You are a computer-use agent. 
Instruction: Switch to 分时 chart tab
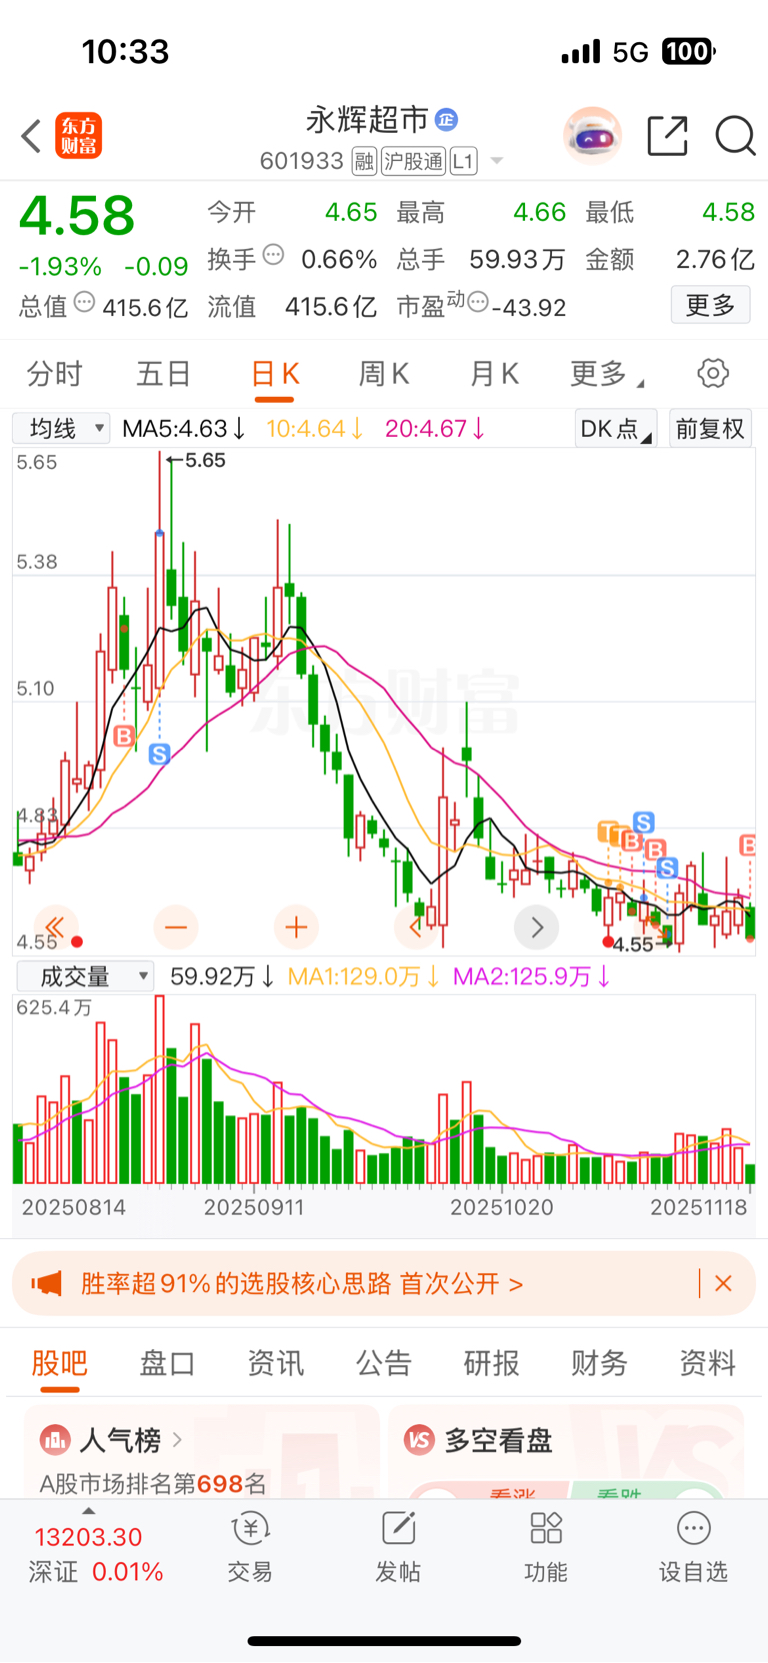tap(55, 374)
